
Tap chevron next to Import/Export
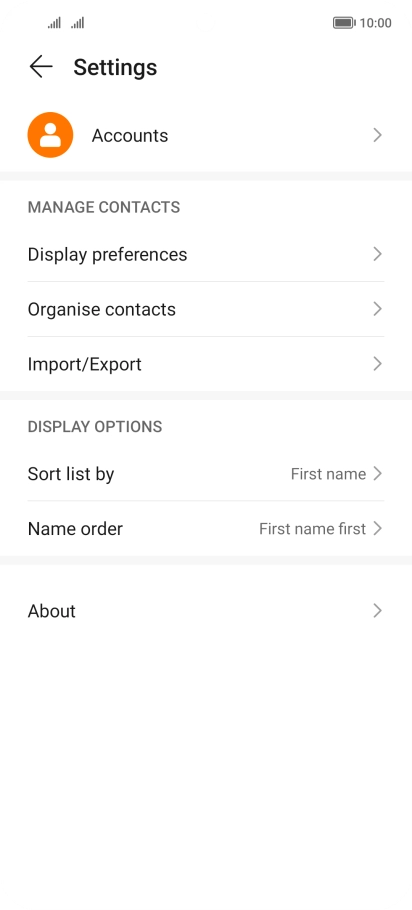click(378, 364)
